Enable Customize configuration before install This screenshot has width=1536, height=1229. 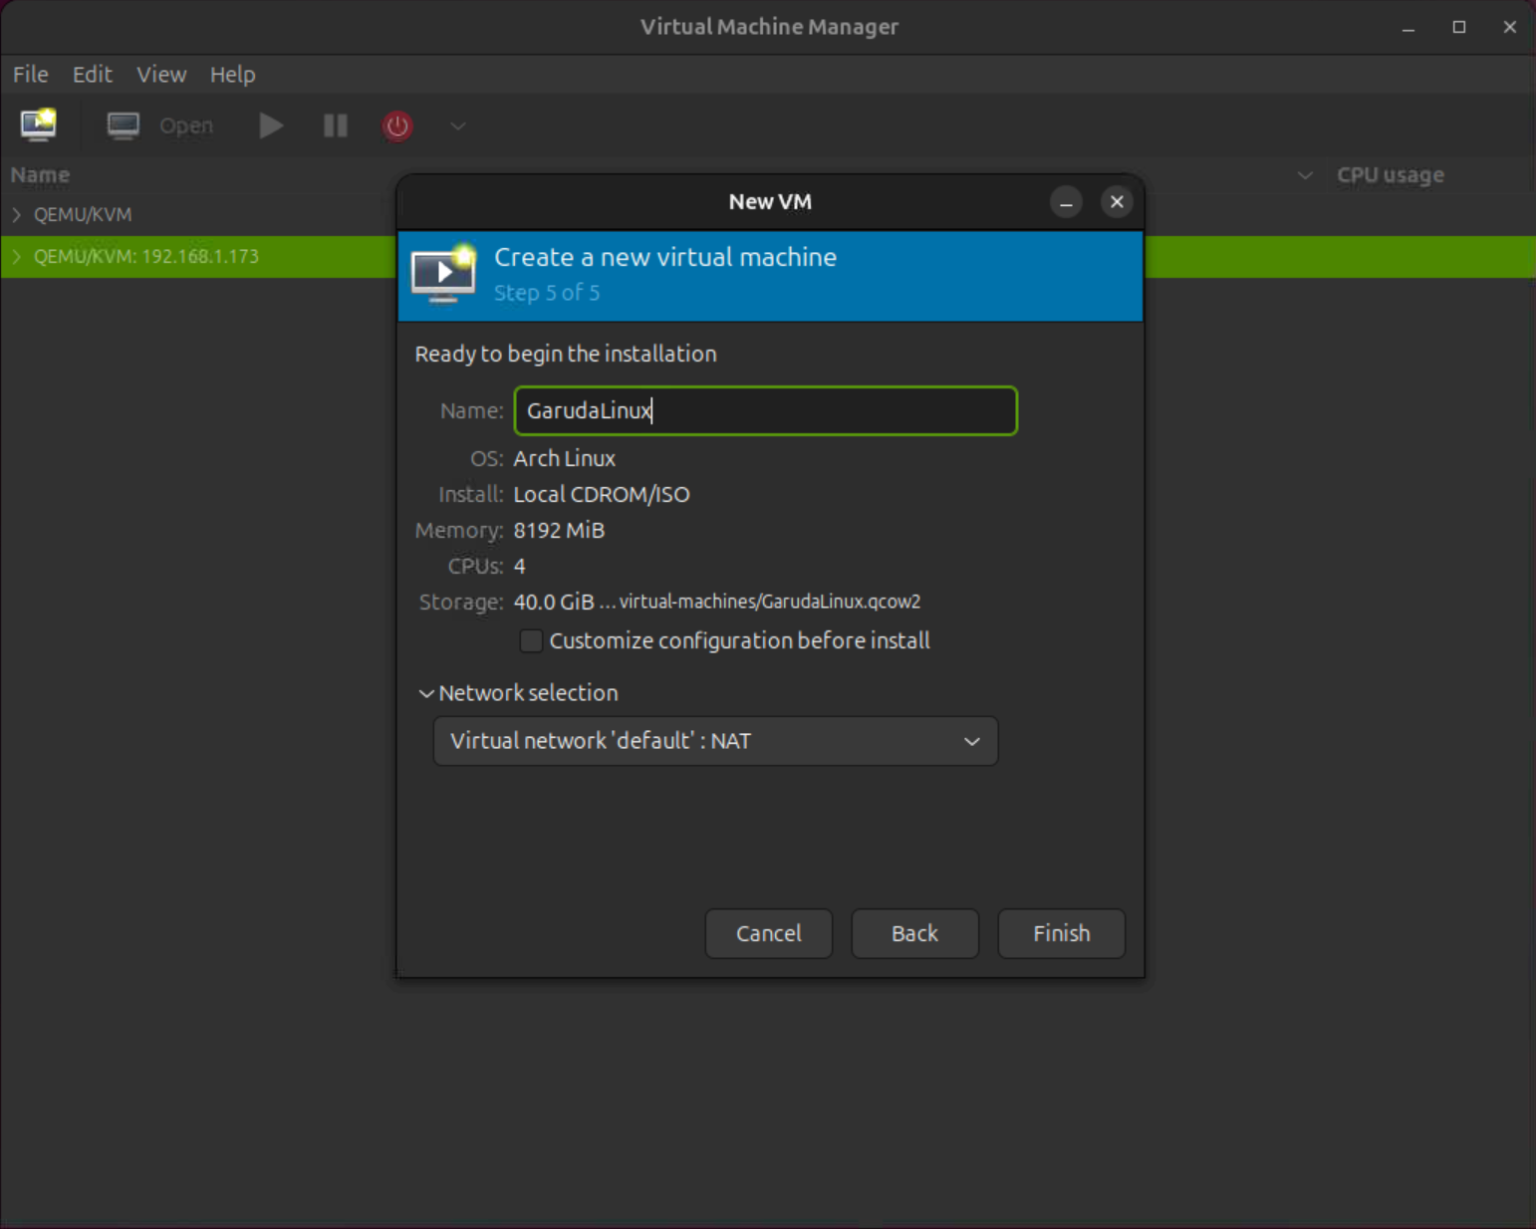(531, 640)
